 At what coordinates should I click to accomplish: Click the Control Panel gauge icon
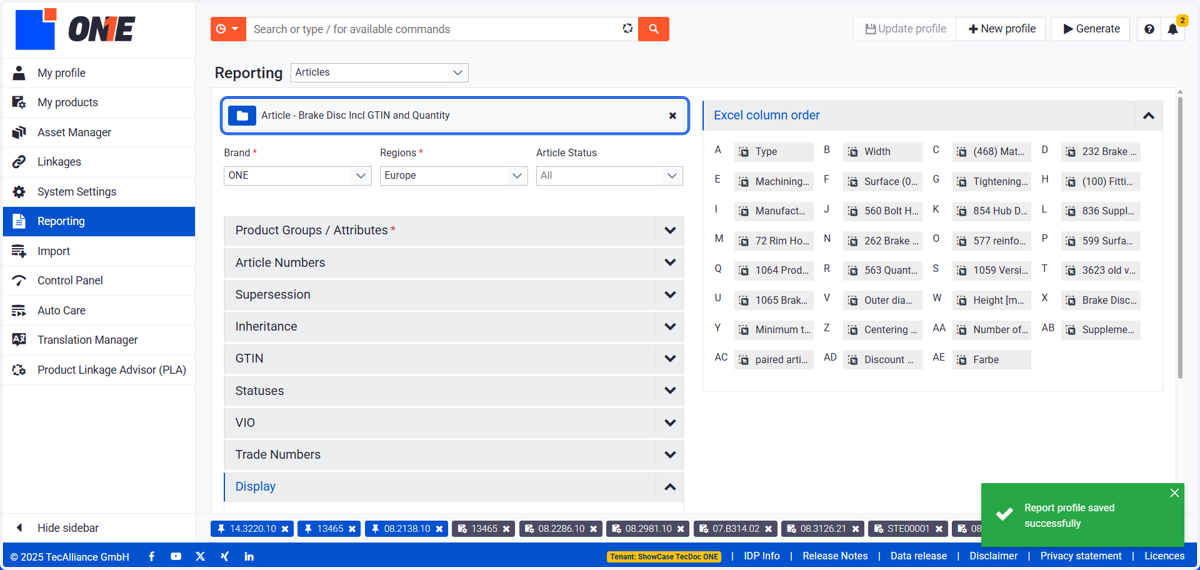(19, 281)
